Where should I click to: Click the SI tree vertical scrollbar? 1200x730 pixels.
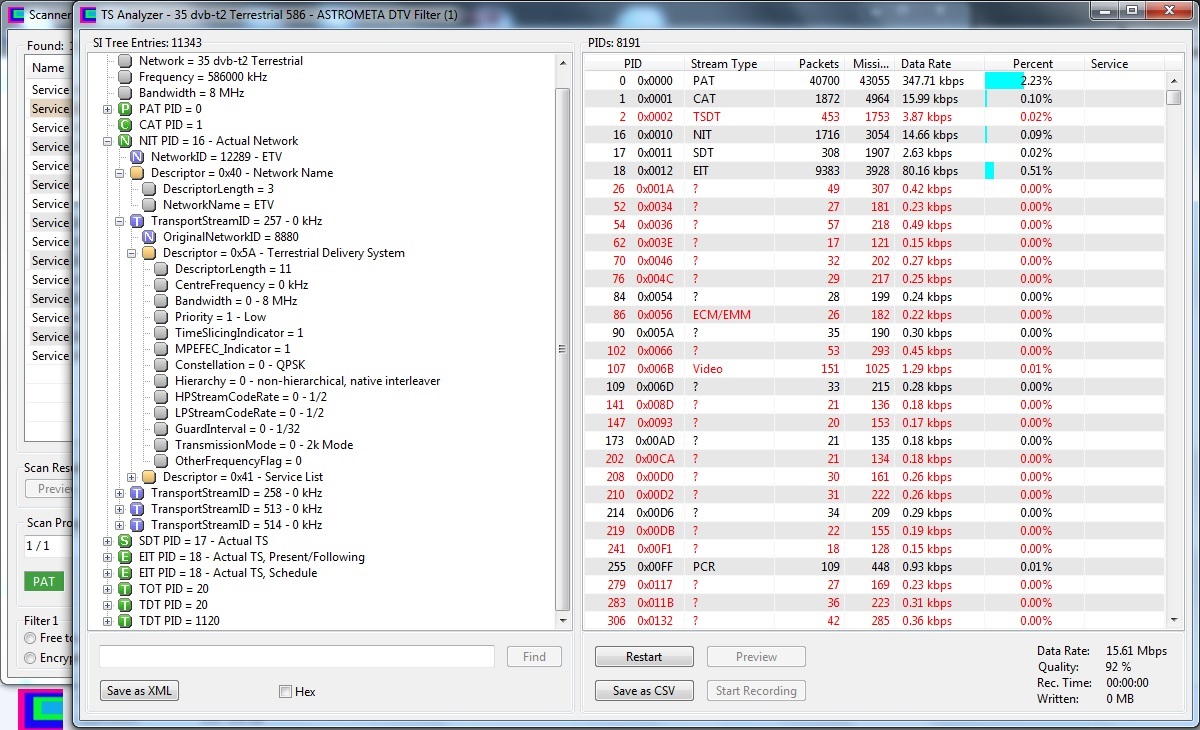[562, 341]
